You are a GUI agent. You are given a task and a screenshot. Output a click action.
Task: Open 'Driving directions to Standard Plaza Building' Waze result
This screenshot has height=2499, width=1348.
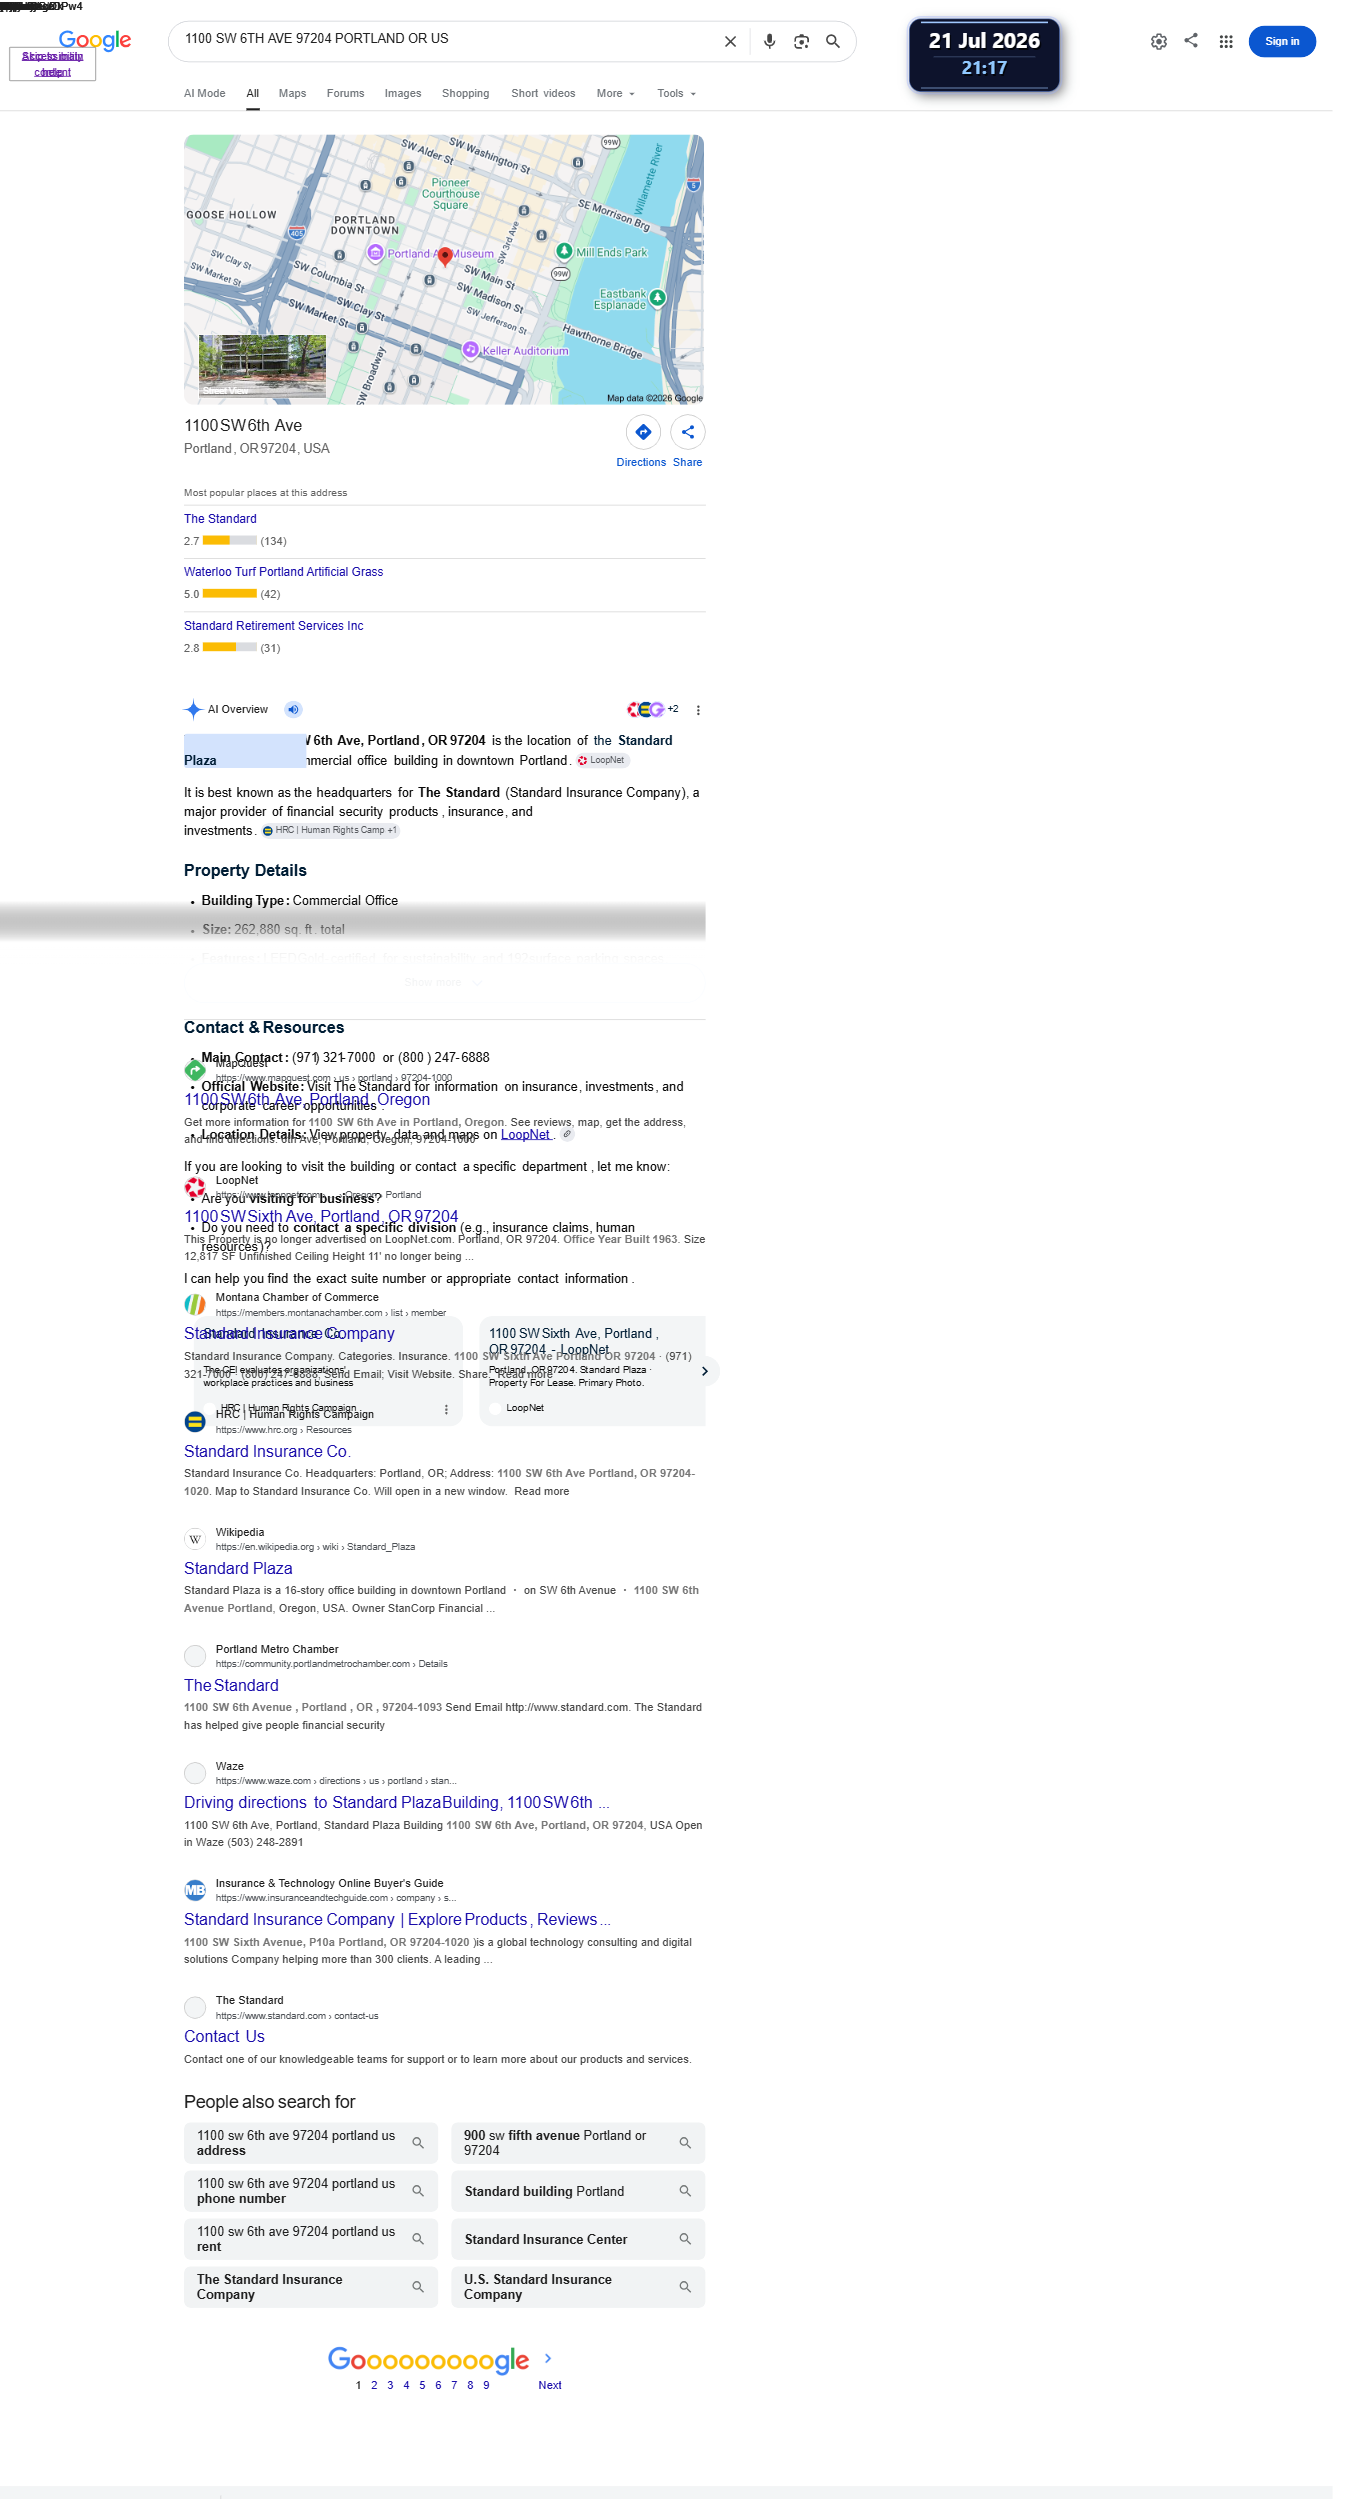click(397, 1802)
